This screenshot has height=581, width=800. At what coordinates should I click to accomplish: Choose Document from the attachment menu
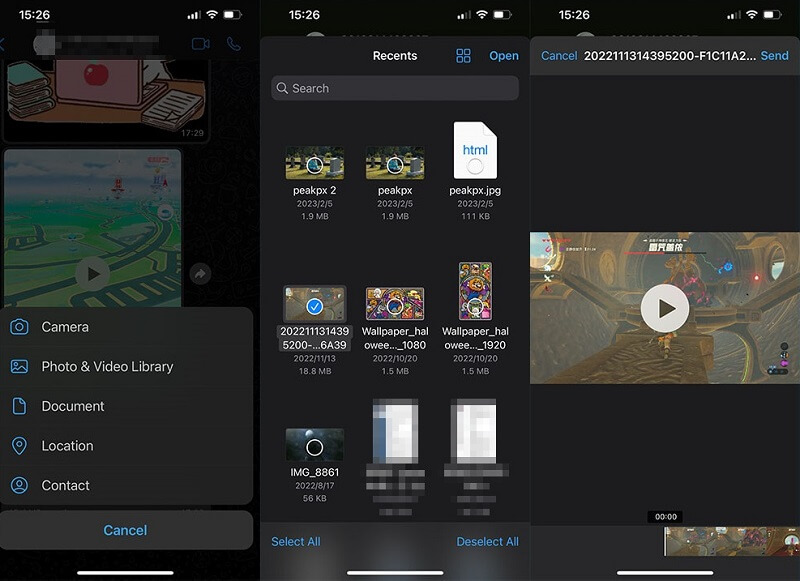coord(126,406)
